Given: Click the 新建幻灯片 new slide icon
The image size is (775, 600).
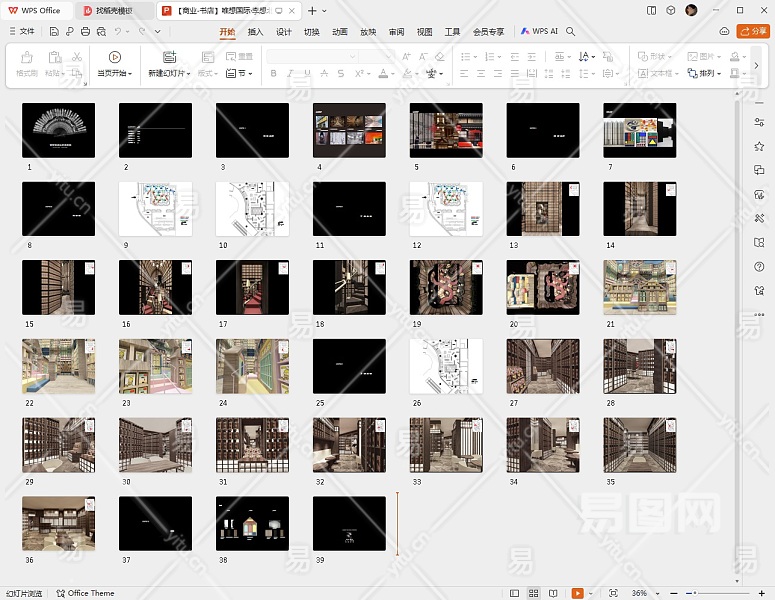Looking at the screenshot, I should click(168, 58).
